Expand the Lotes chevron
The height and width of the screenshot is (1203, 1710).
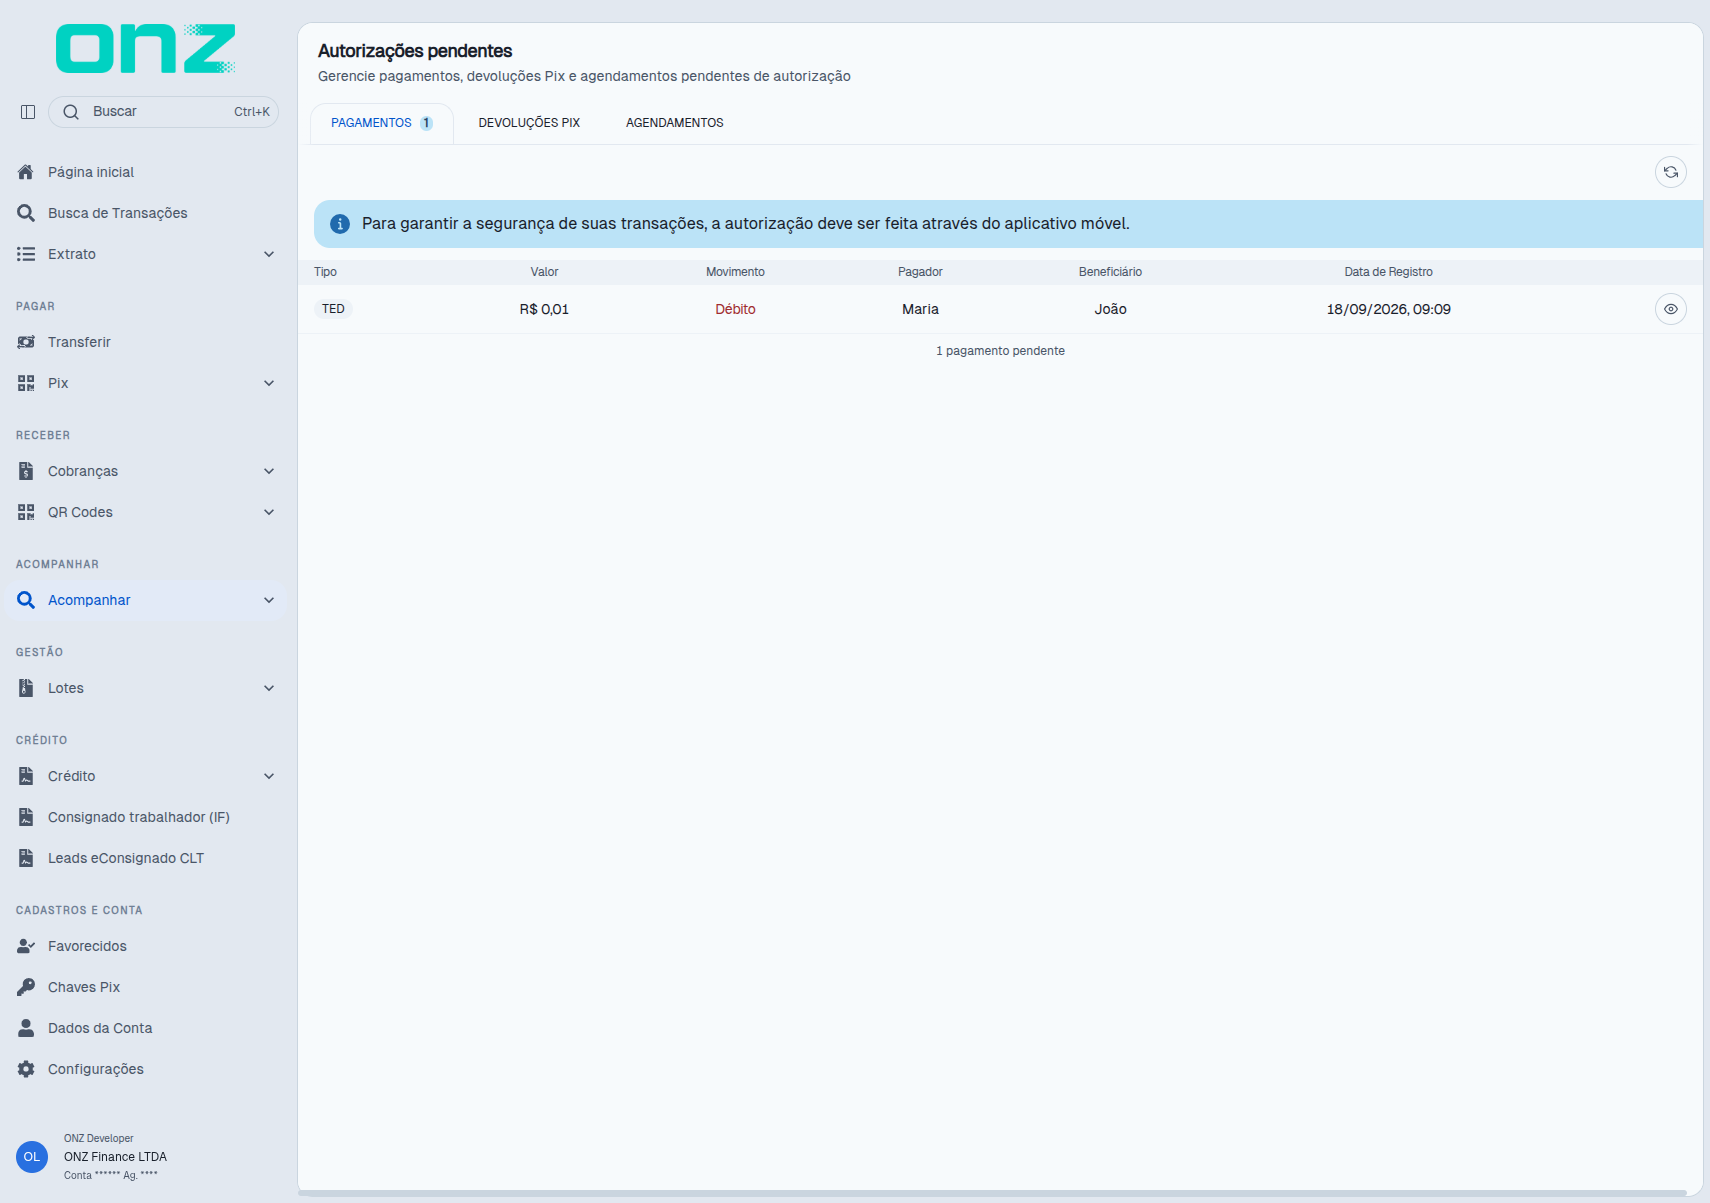click(x=269, y=688)
